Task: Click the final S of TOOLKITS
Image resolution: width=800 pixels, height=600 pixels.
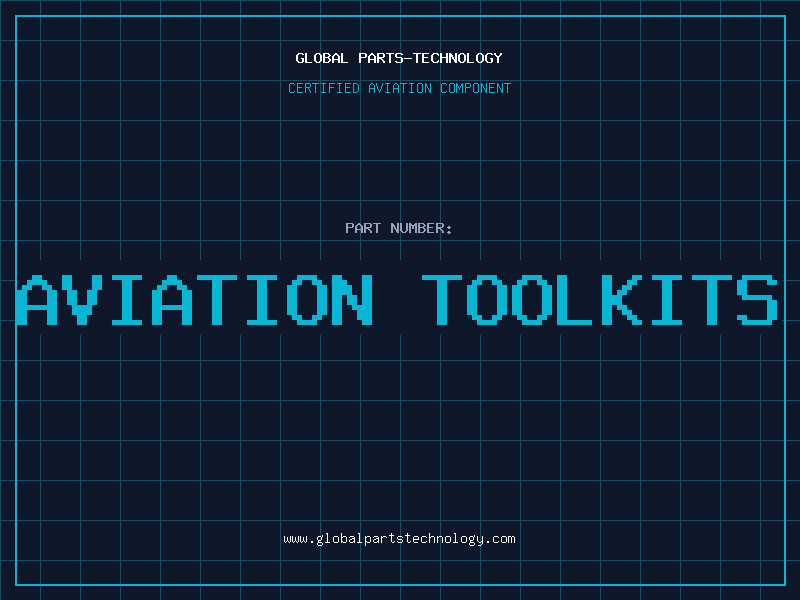Action: (x=757, y=300)
